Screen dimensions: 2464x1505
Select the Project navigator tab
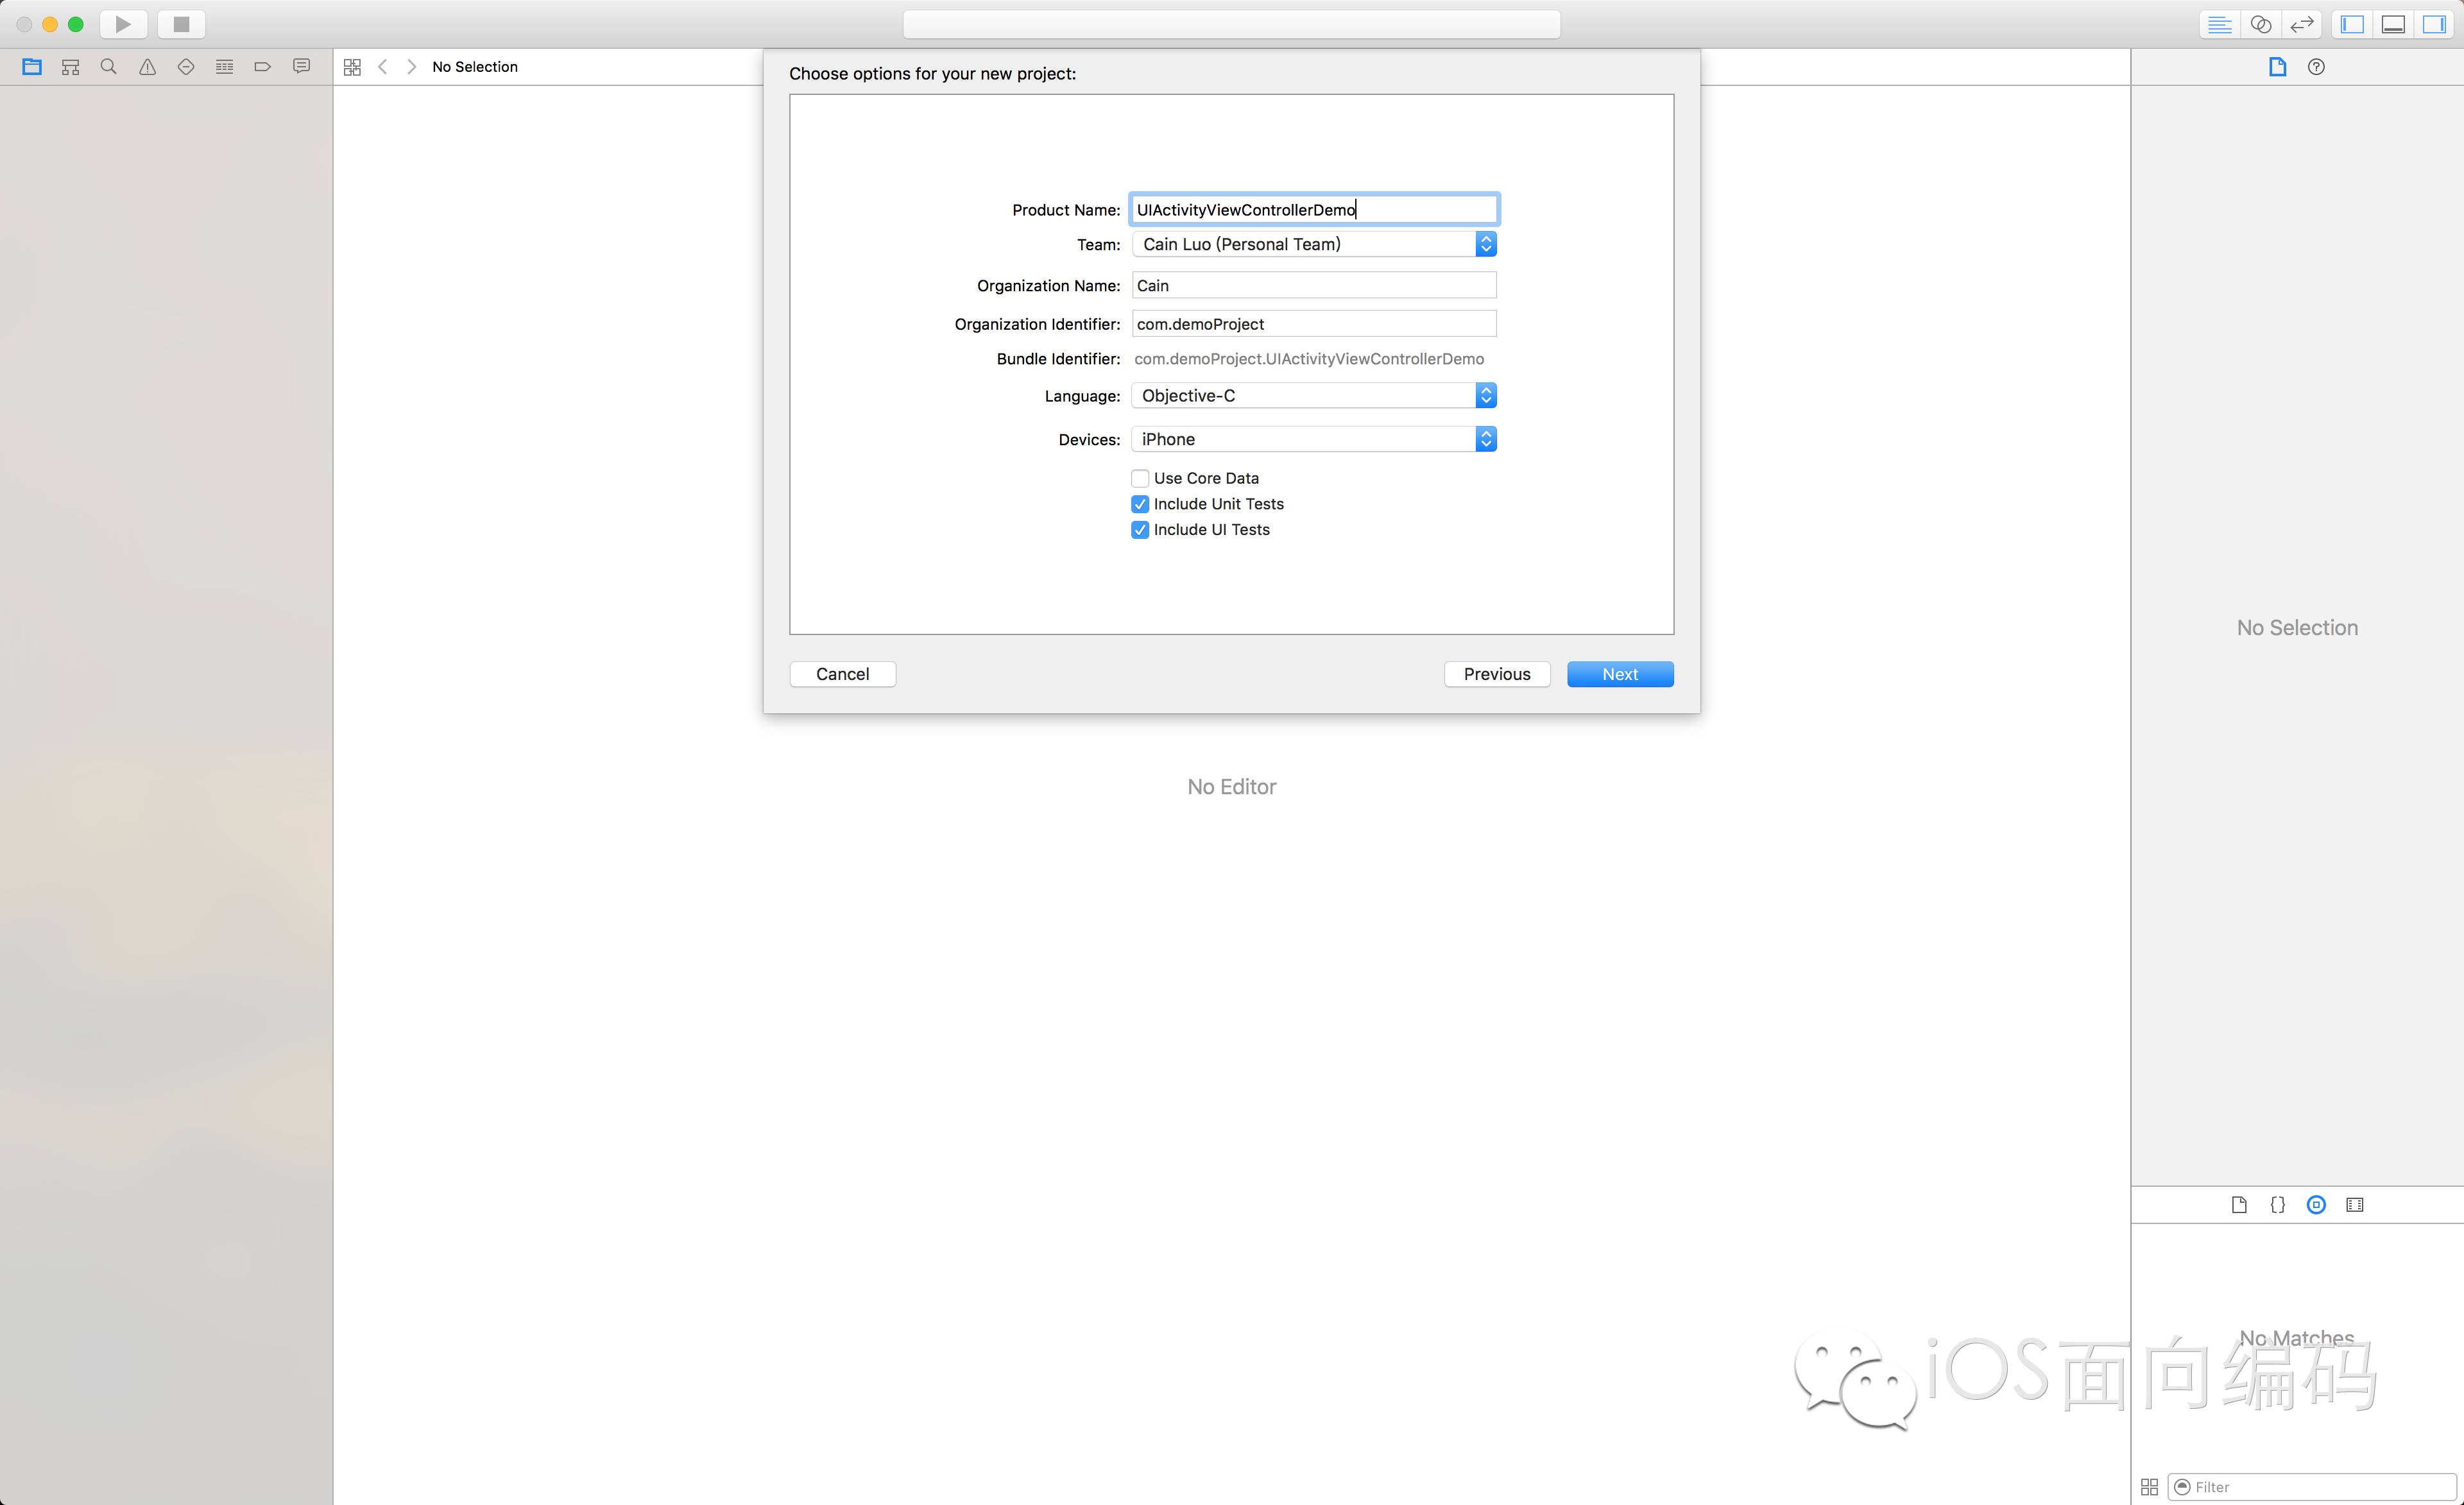point(32,67)
